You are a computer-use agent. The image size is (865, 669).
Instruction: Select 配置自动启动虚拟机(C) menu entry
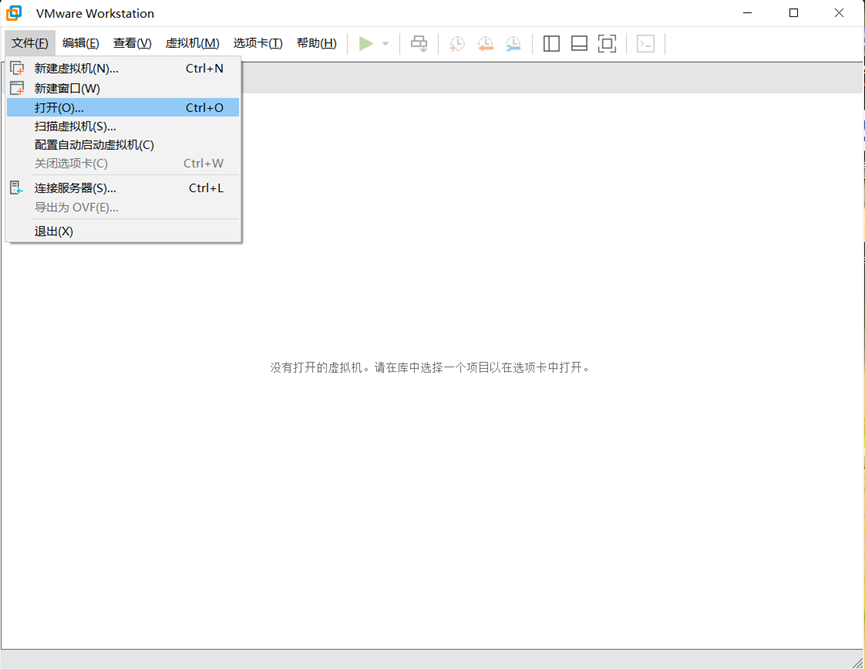(x=123, y=145)
